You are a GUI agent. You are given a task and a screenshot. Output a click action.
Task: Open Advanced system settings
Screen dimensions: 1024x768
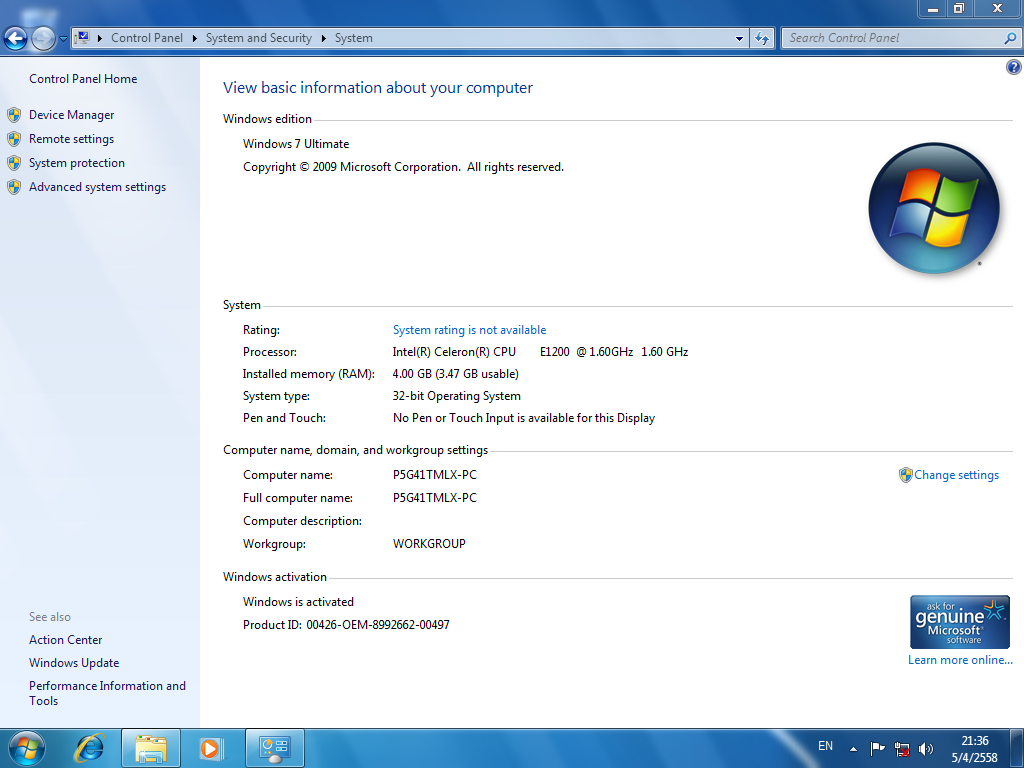[97, 187]
